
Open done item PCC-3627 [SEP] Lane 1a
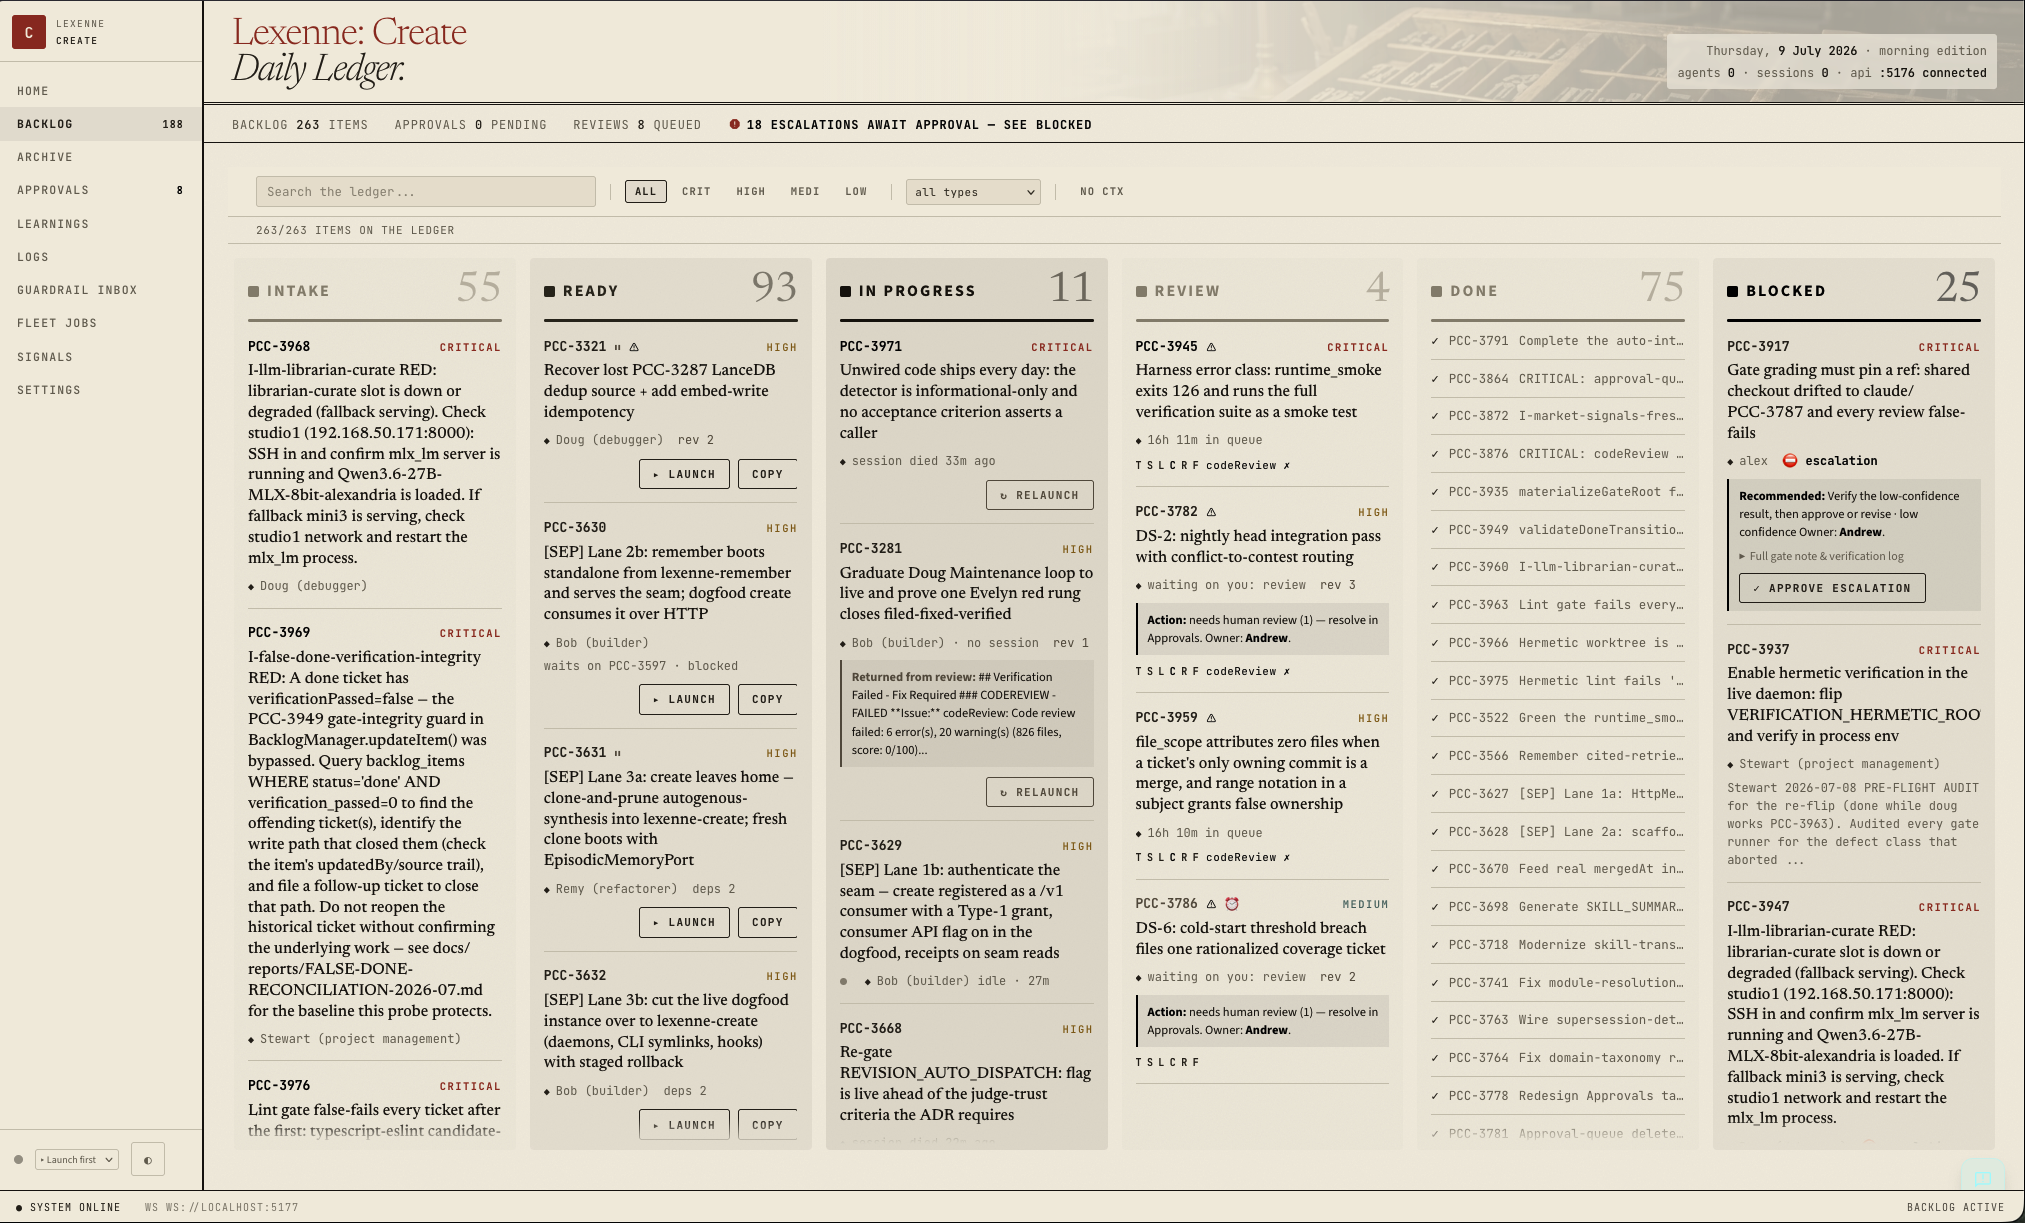coord(1558,794)
